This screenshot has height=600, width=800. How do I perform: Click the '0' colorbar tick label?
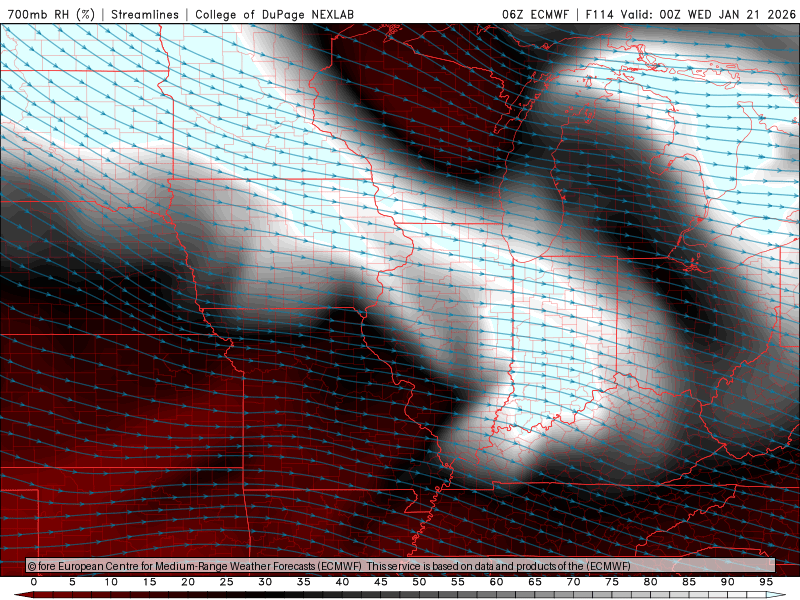34,582
